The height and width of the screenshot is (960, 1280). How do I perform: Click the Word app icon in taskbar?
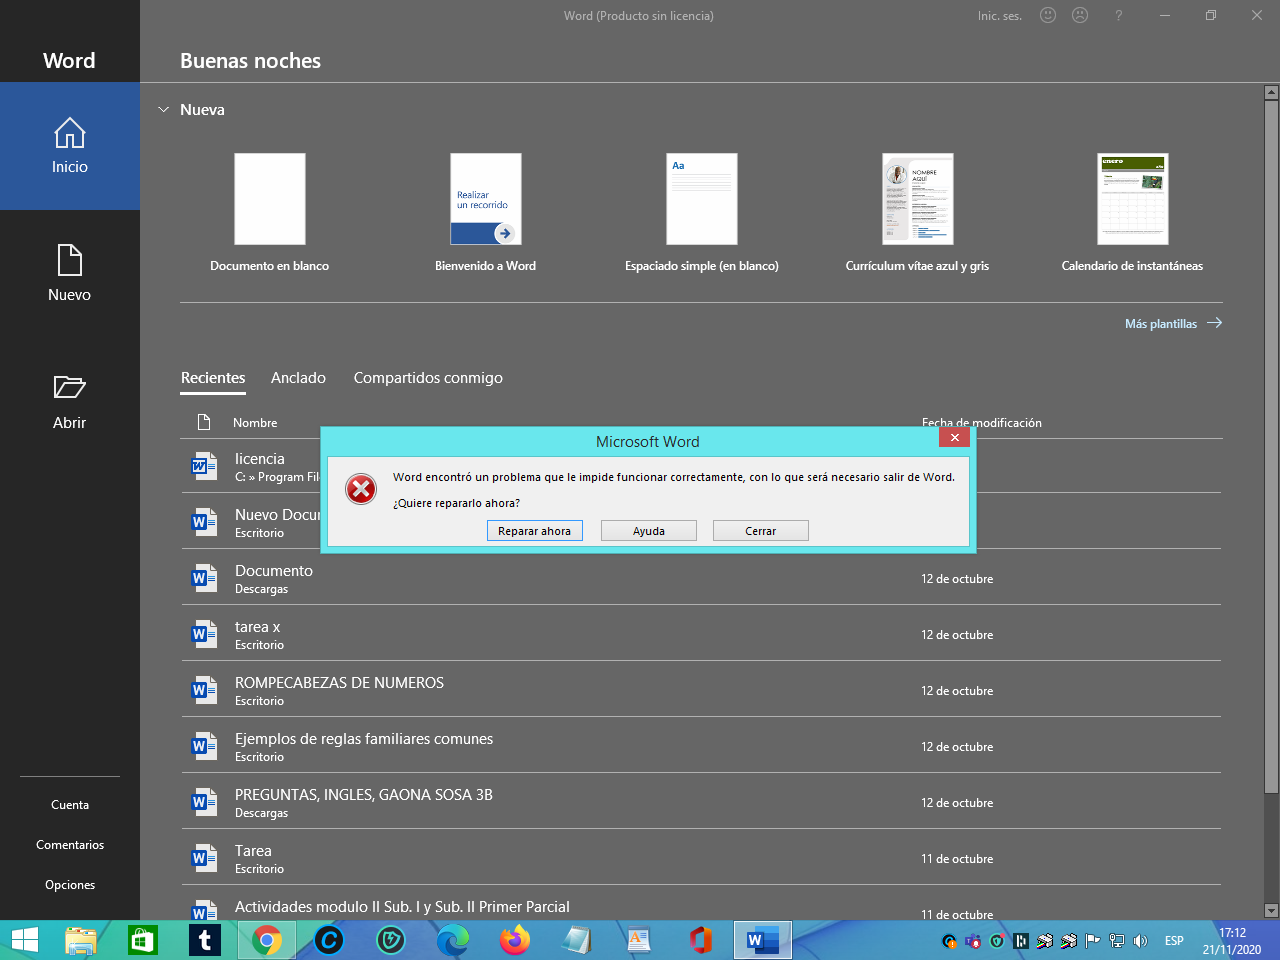(x=763, y=940)
